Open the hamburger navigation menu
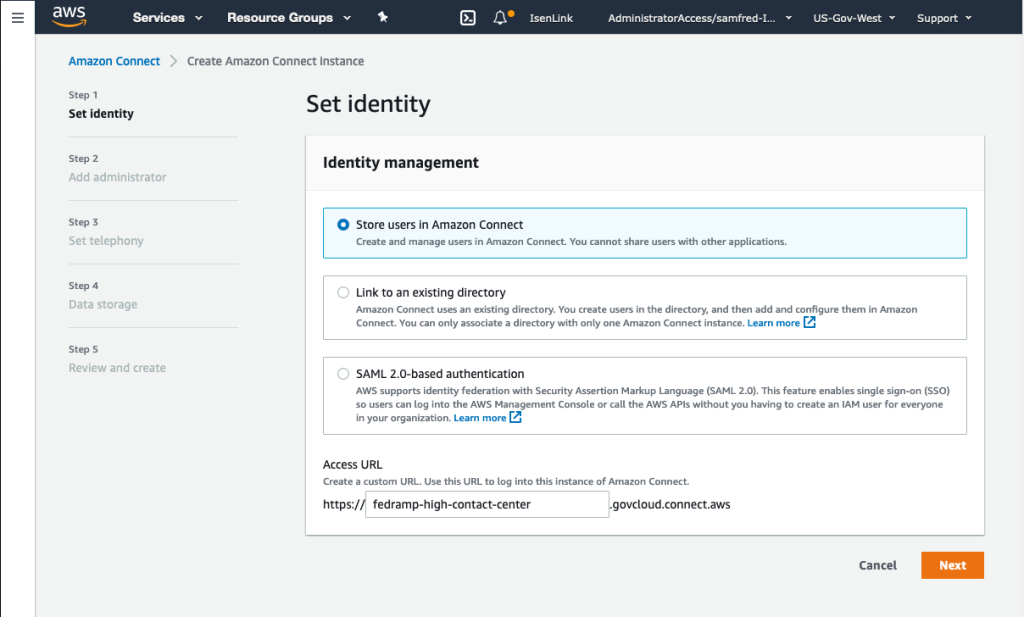 pos(18,16)
